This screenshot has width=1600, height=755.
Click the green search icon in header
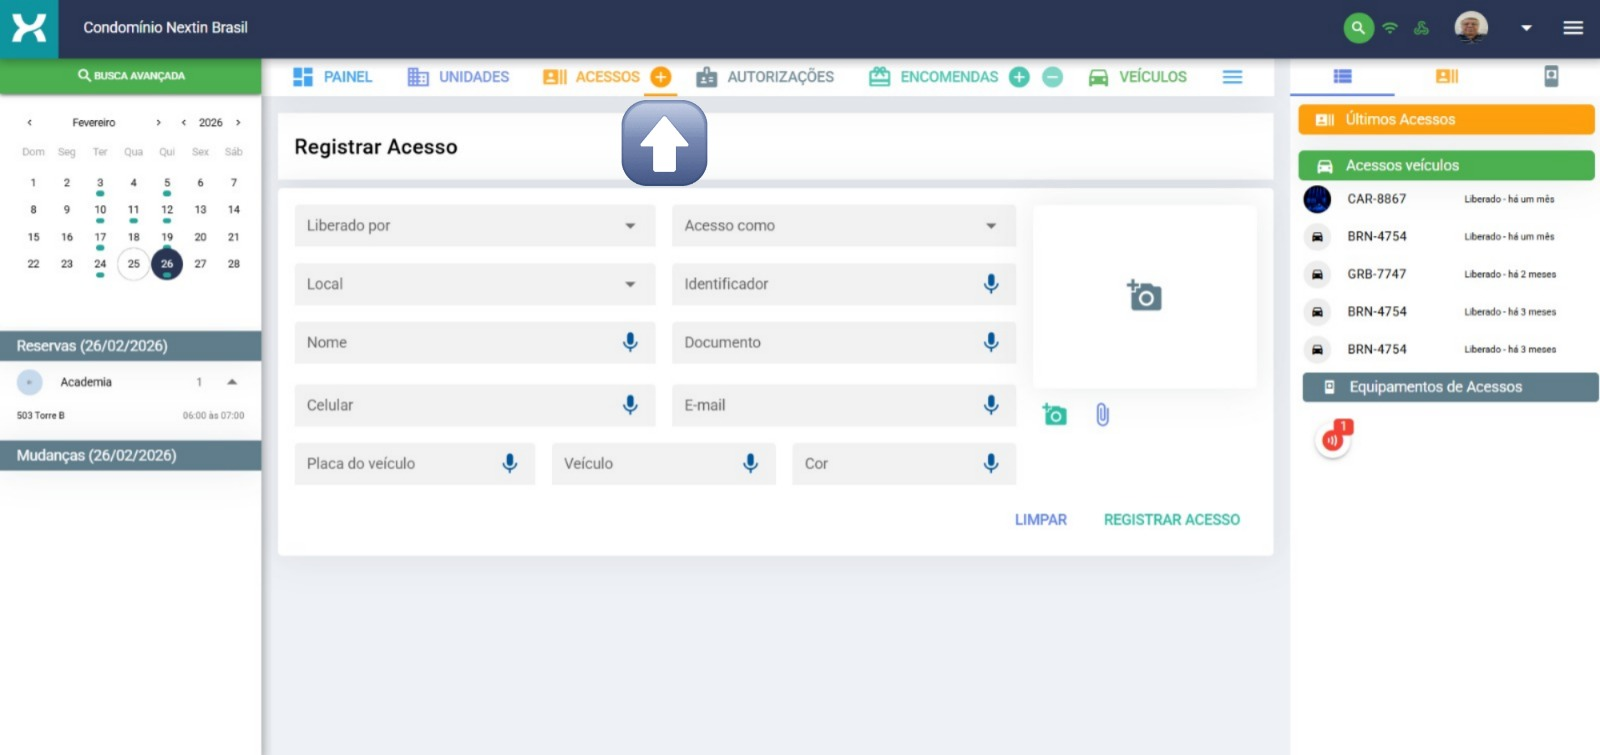point(1357,28)
